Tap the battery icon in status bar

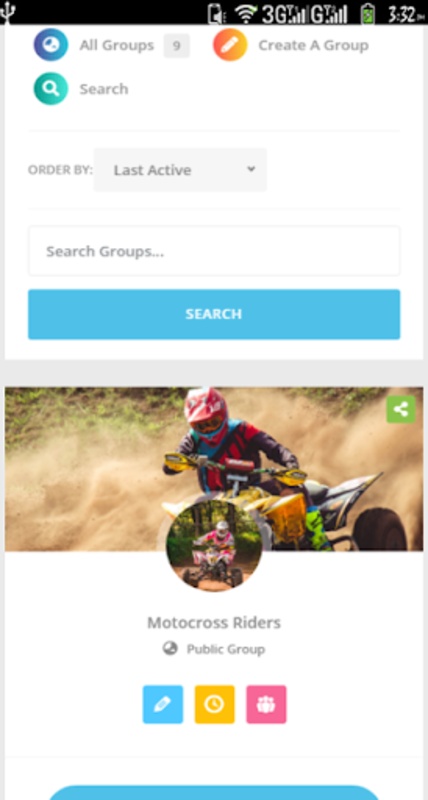pyautogui.click(x=367, y=13)
